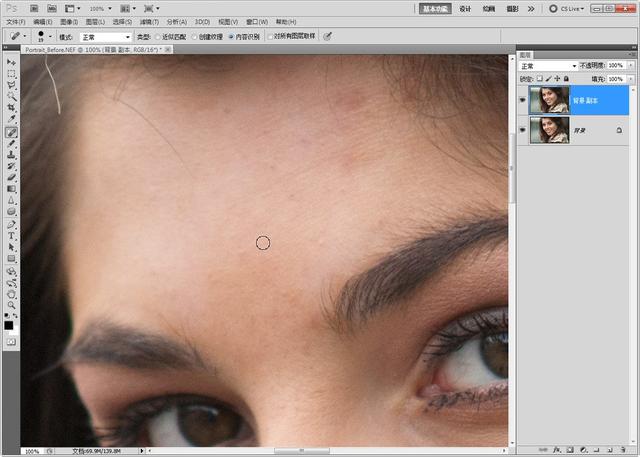Click the black foreground color swatch
The height and width of the screenshot is (457, 640).
[x=9, y=325]
